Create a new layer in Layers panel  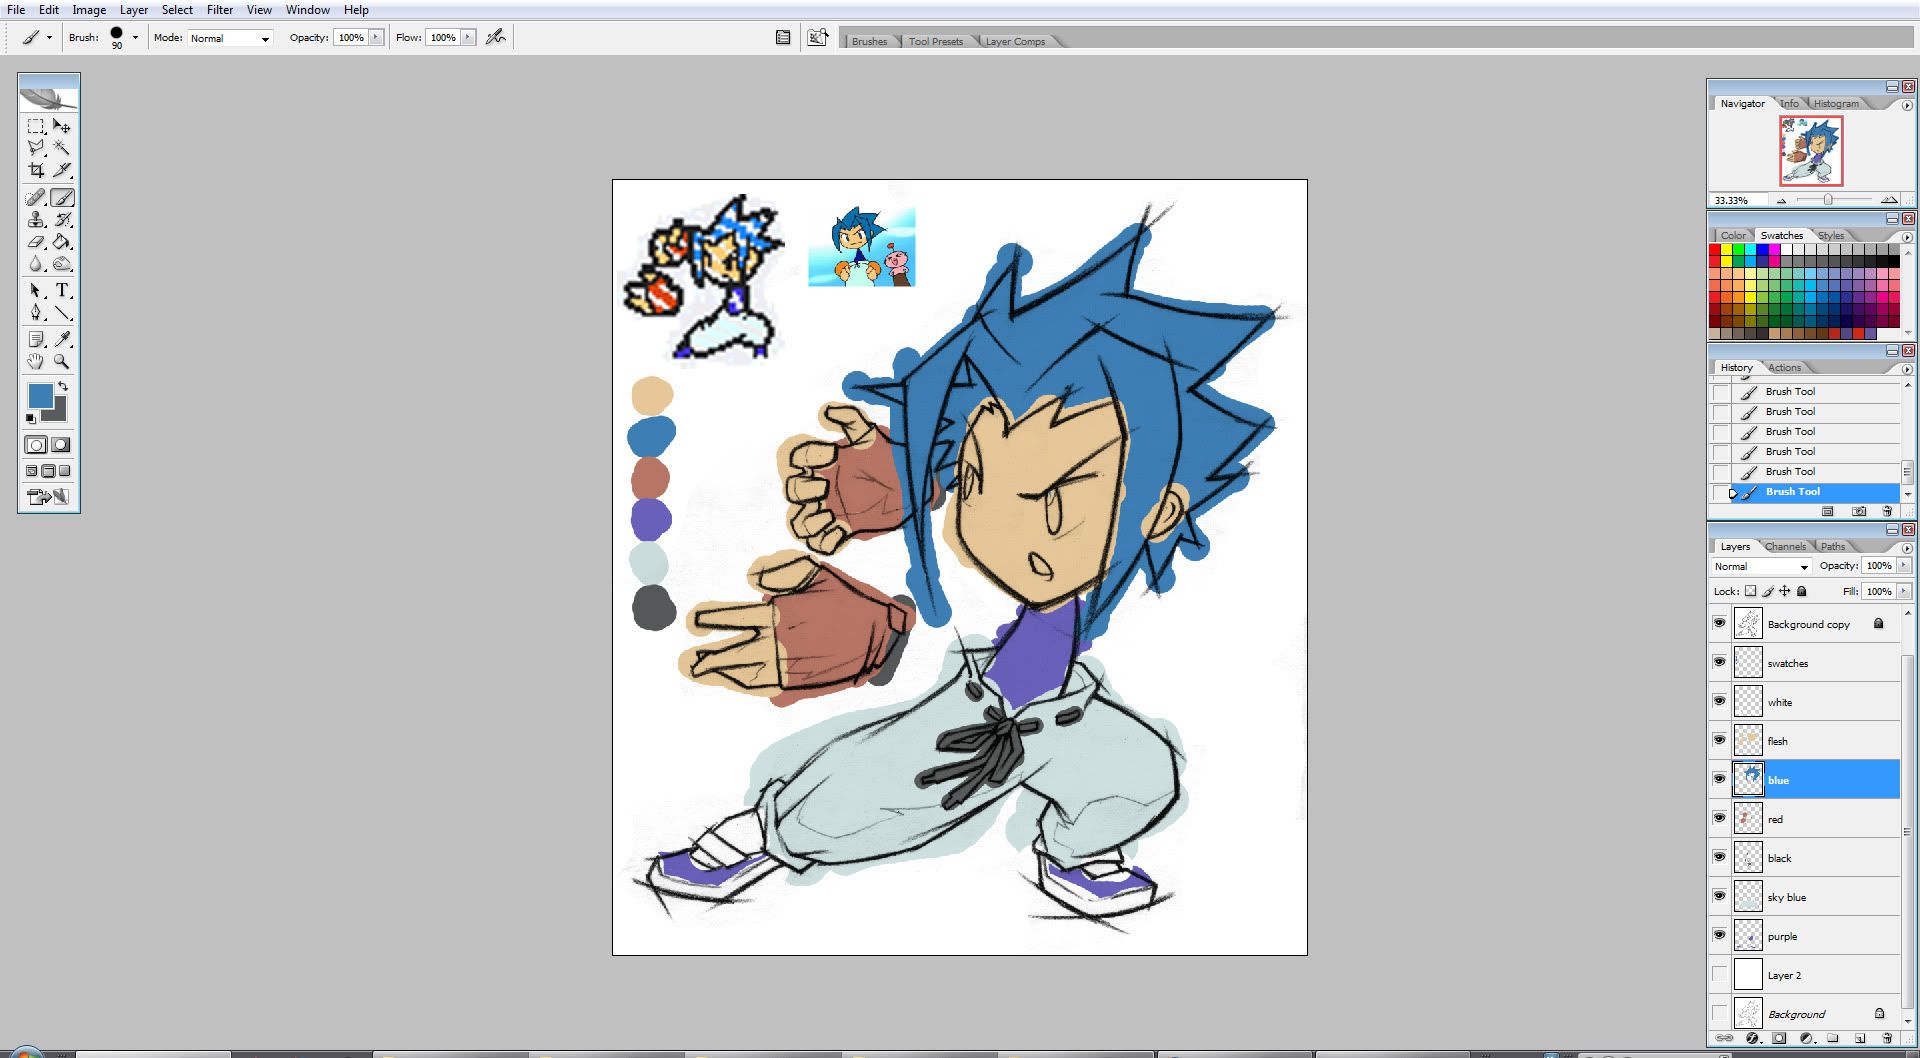(x=1860, y=1039)
